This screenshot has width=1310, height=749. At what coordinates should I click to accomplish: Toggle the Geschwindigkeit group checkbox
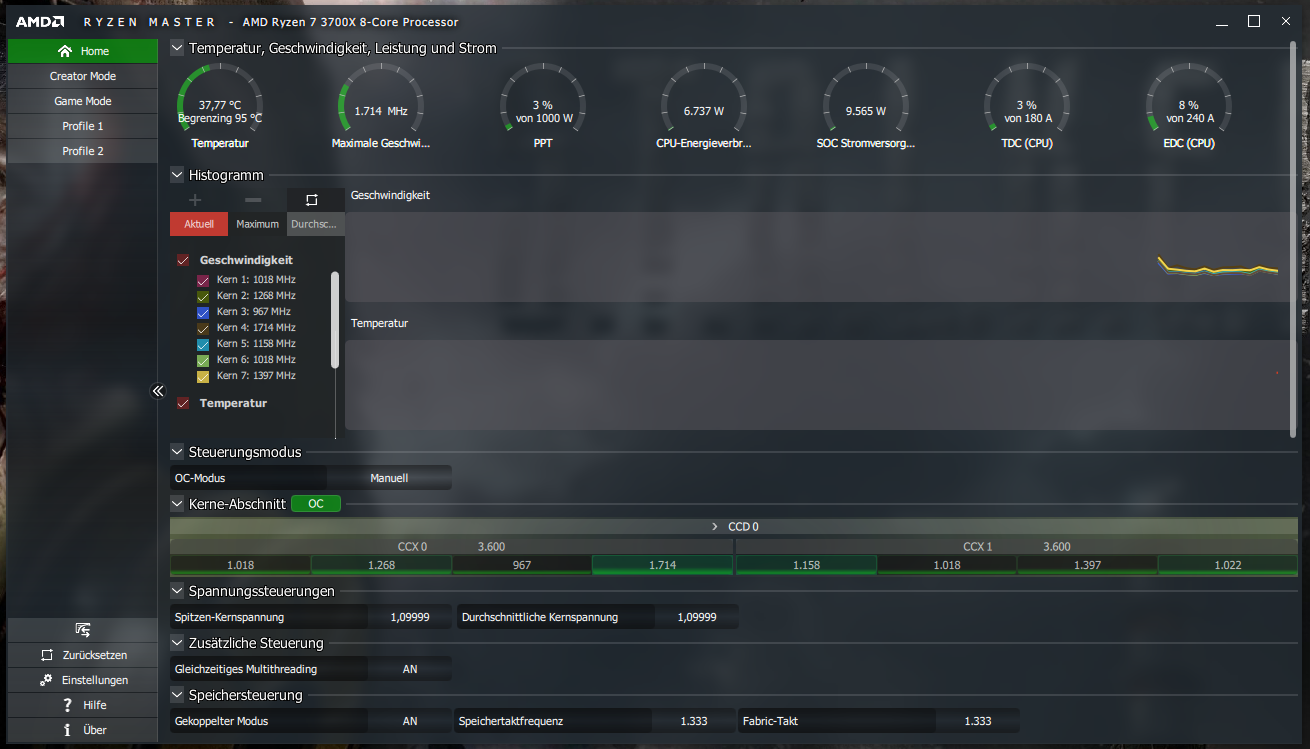[x=183, y=260]
